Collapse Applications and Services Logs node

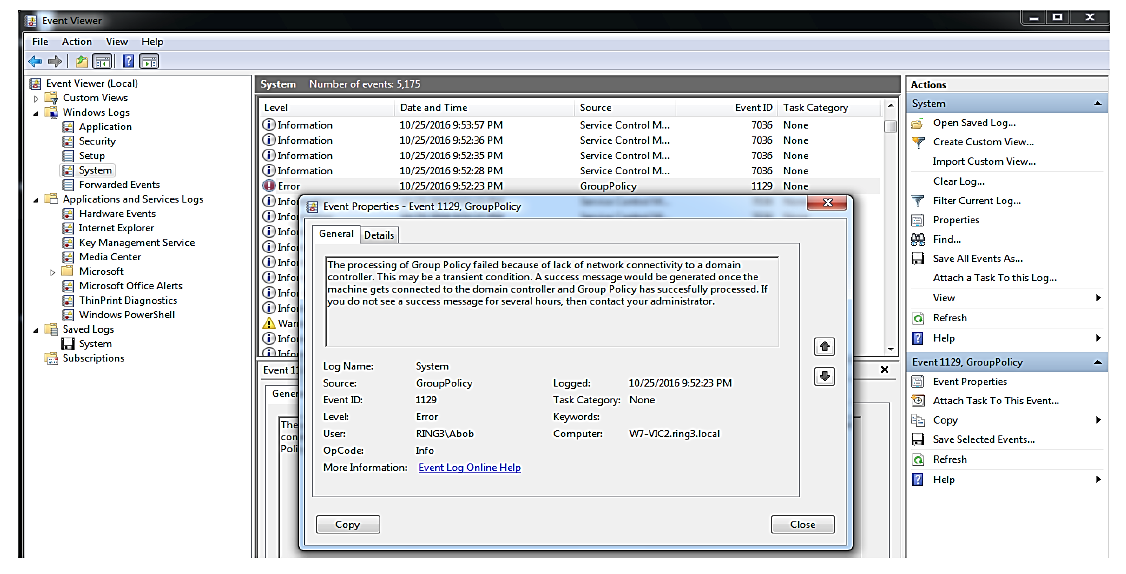36,200
